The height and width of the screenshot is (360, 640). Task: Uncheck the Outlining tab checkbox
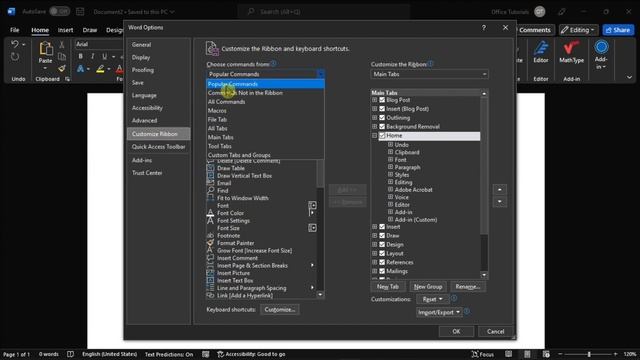[x=382, y=118]
